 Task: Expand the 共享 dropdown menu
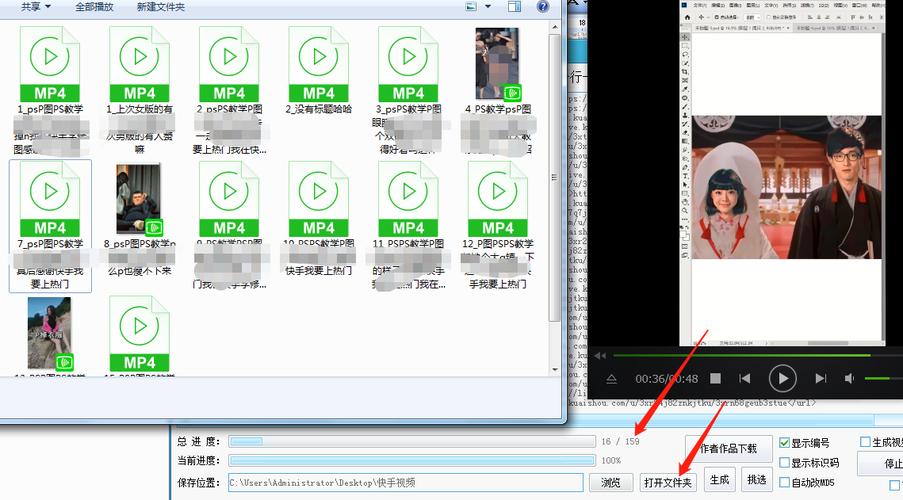36,7
